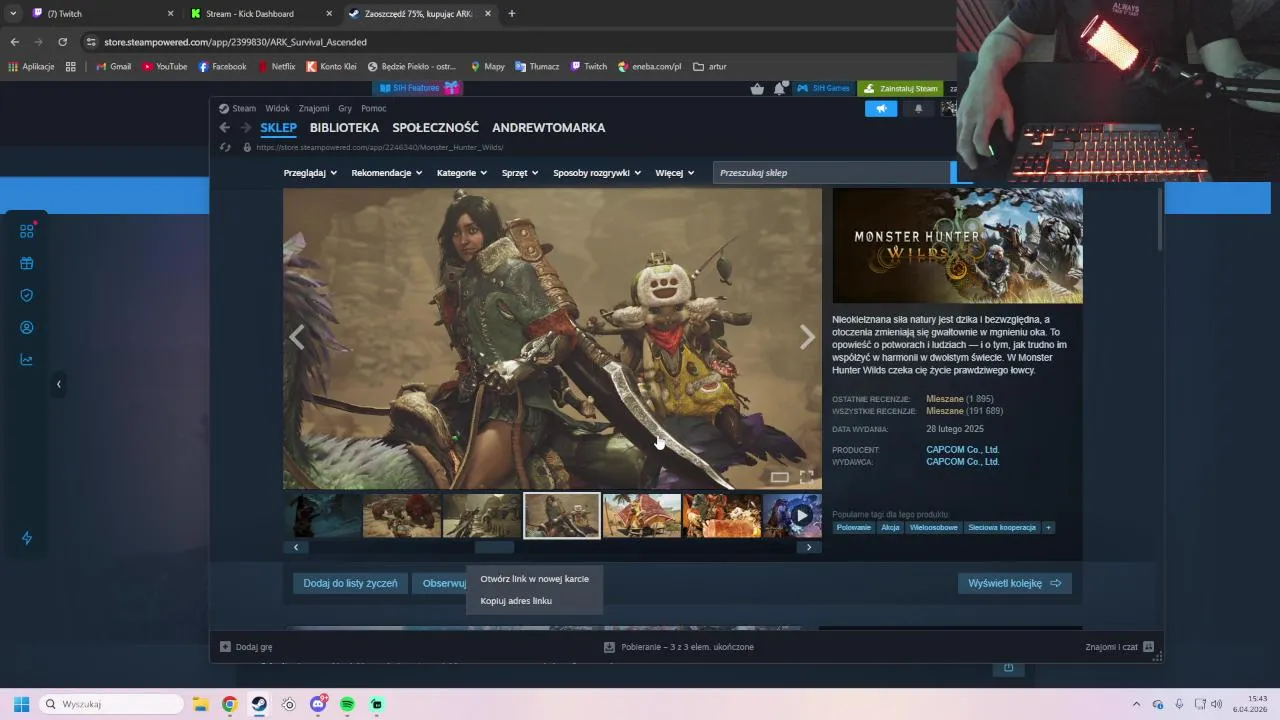Select Otwórz link w nowej karcie
1280x720 pixels.
click(534, 579)
